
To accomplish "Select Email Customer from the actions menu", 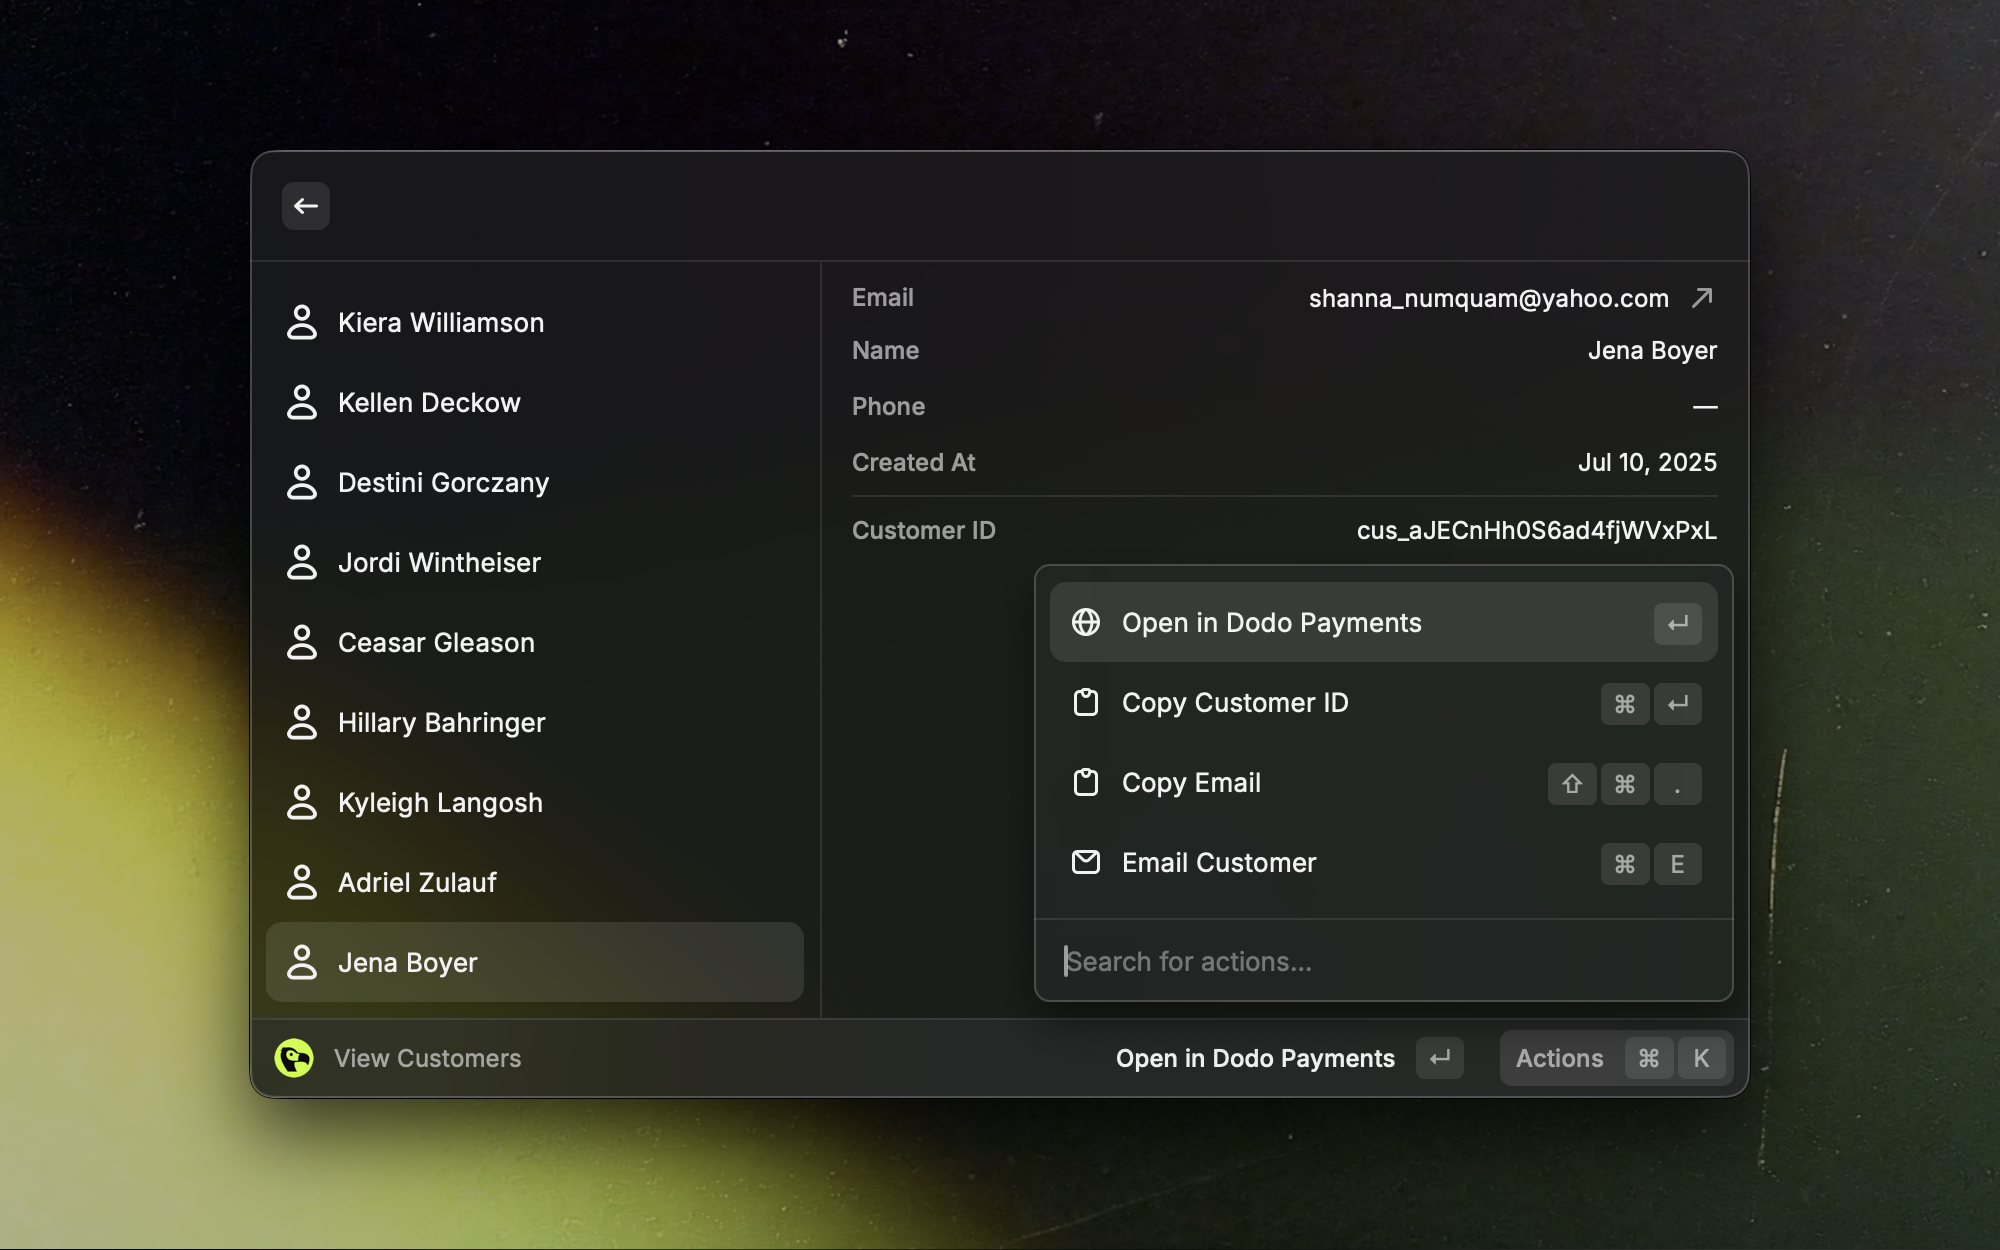I will tap(1218, 862).
